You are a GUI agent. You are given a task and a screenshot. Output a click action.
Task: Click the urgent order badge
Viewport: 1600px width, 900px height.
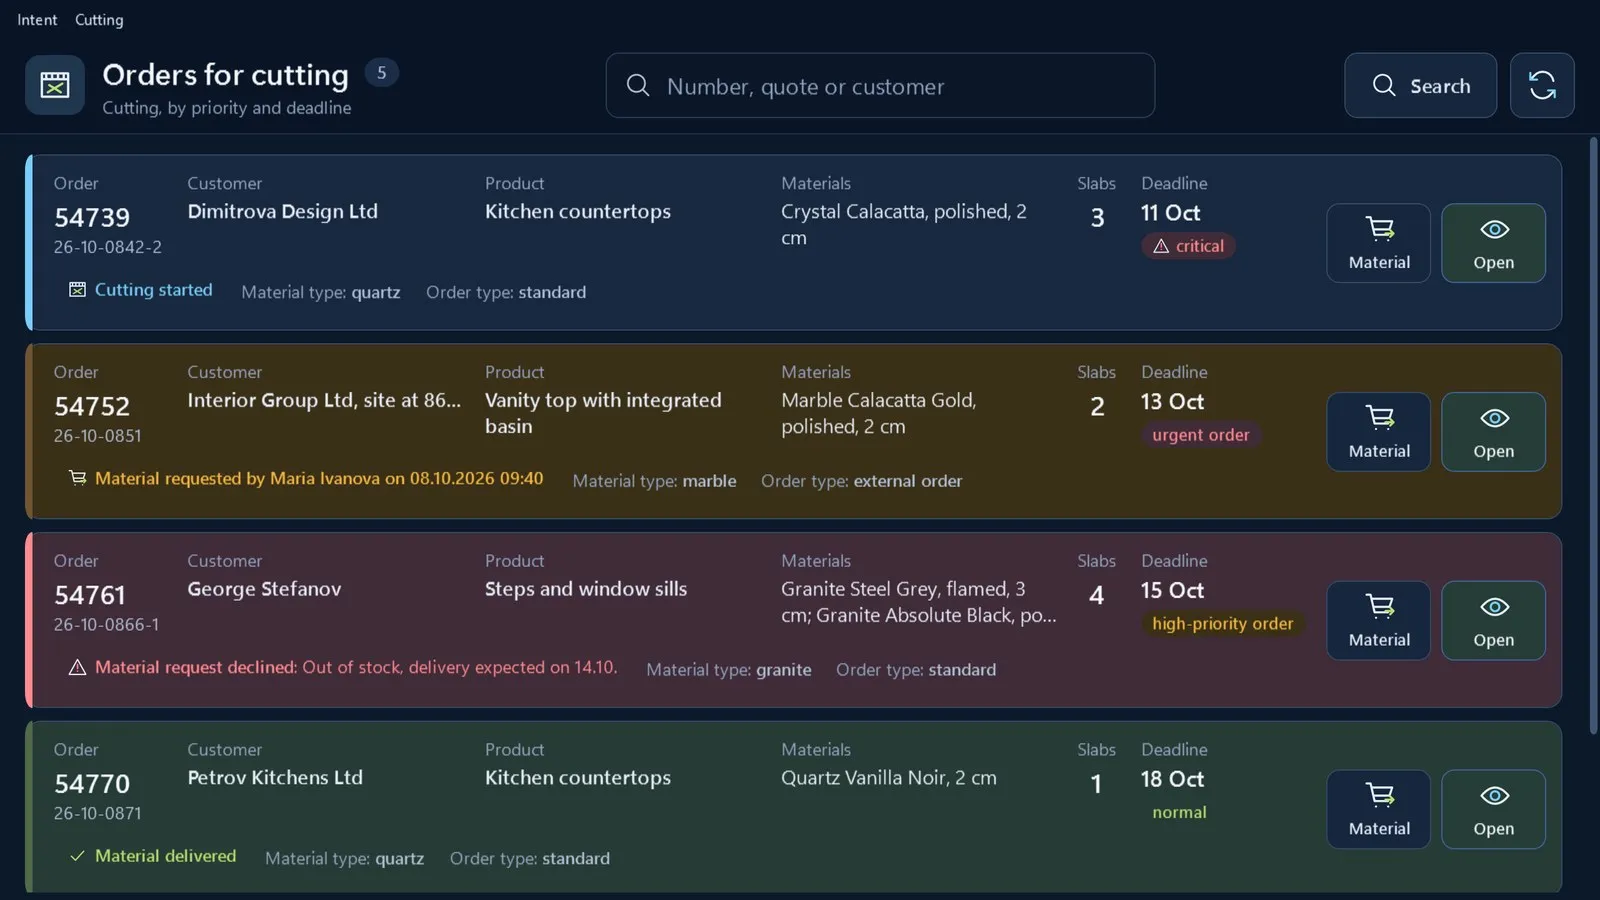pos(1200,435)
